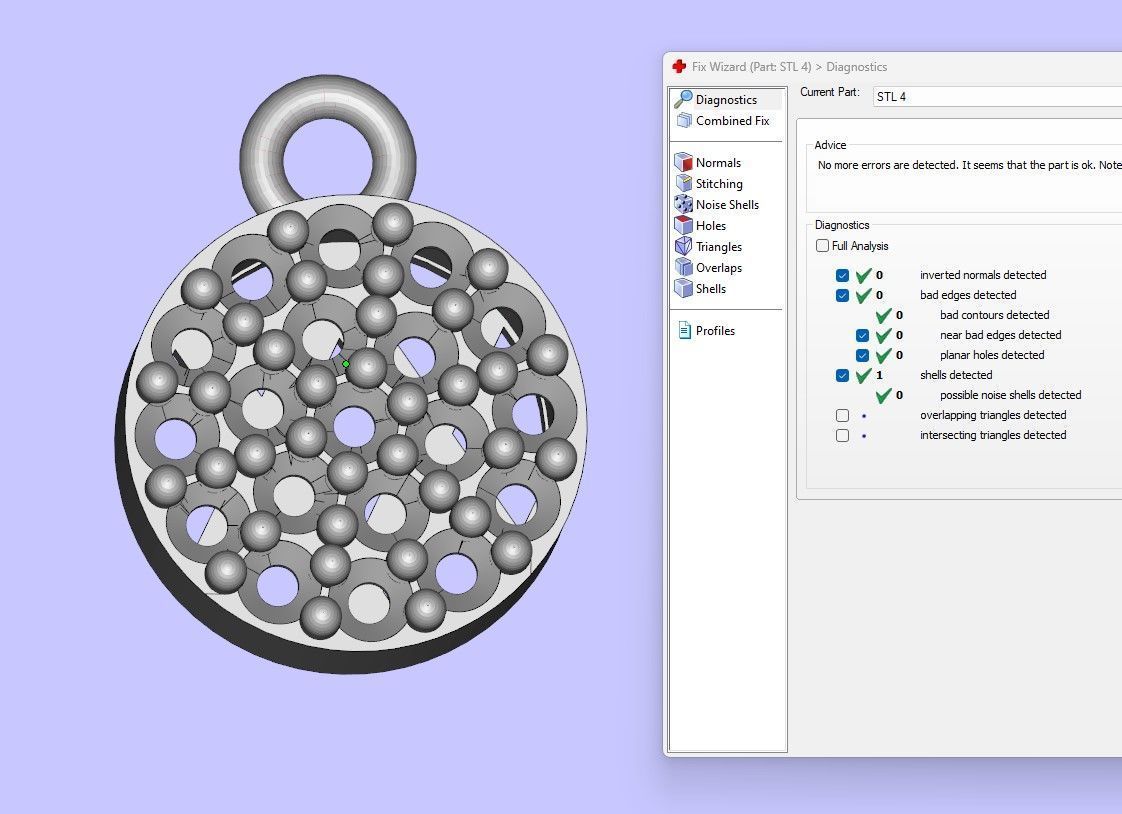Screen dimensions: 1122x814
Task: Open the Holes fix icon
Action: (x=683, y=225)
